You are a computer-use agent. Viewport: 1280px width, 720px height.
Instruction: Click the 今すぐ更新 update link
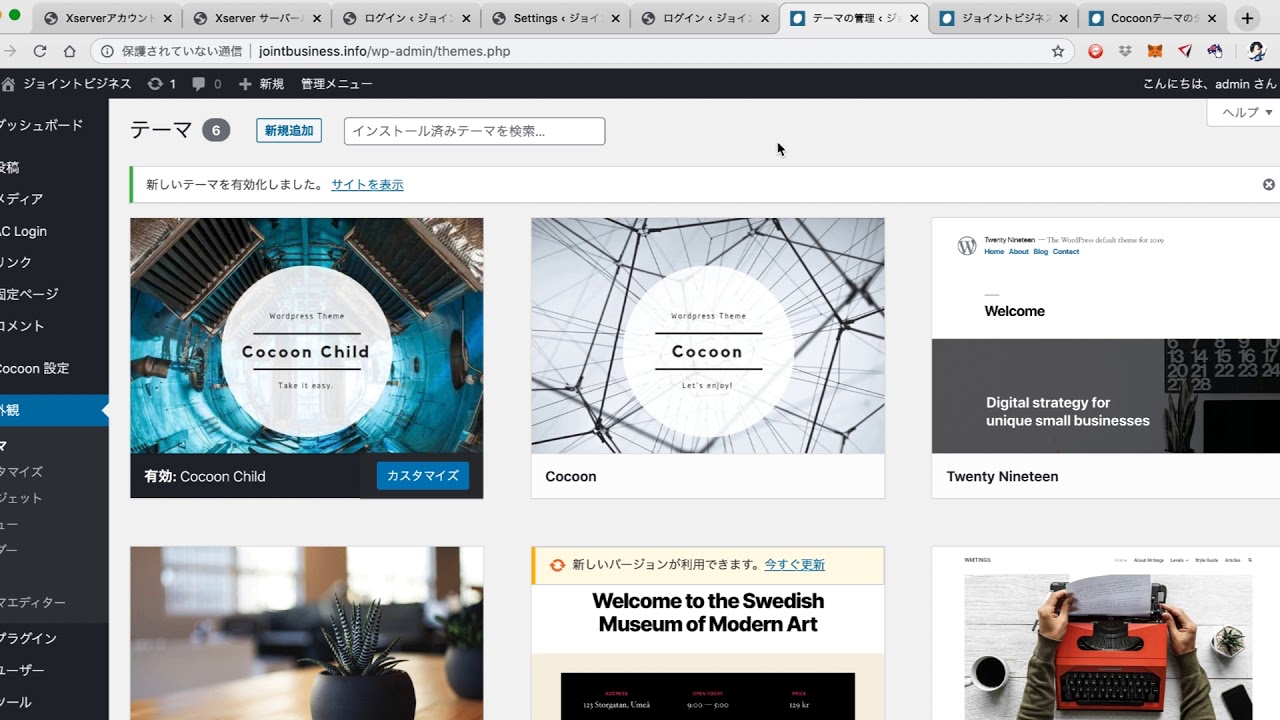[x=795, y=565]
